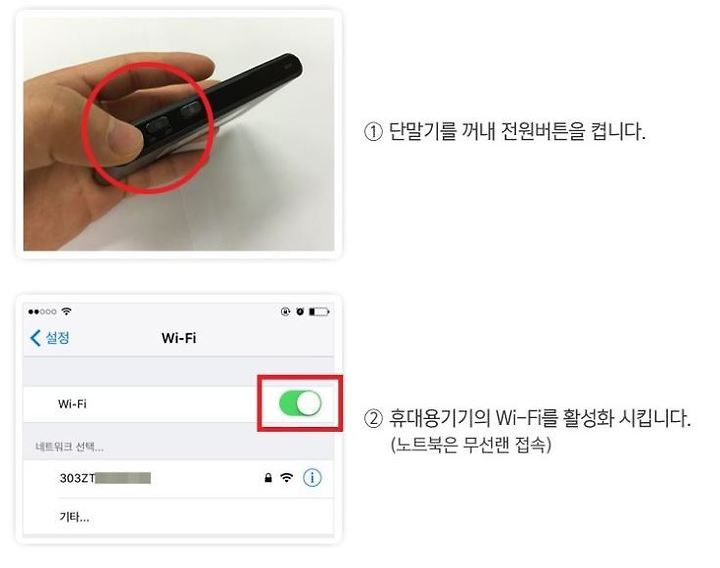Click the Wi-Fi row label
The width and height of the screenshot is (720, 568).
[72, 404]
